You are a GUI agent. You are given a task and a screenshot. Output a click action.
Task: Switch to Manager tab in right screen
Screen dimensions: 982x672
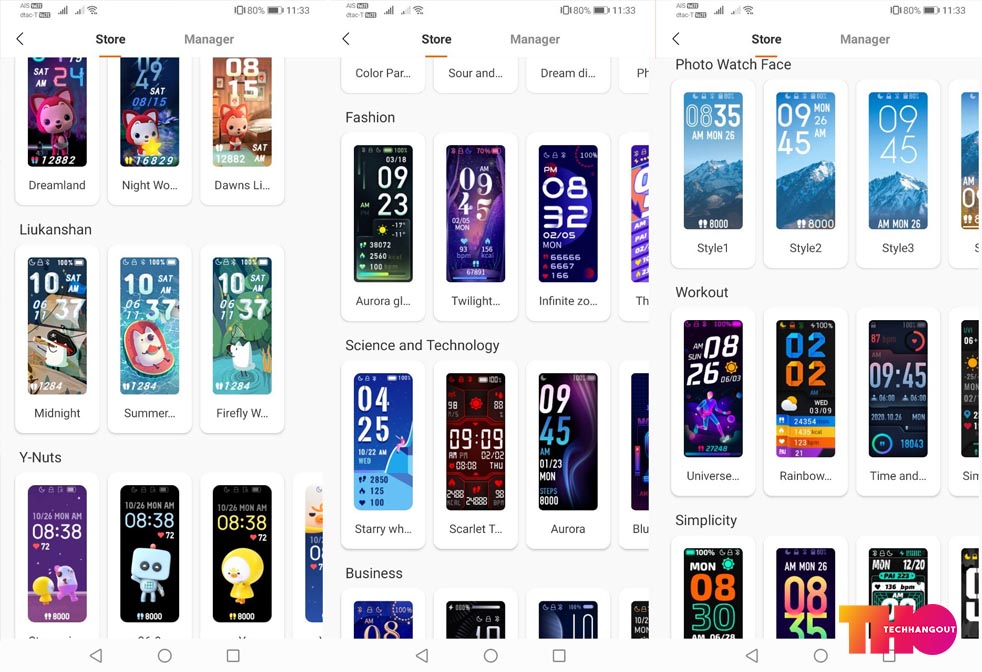click(x=865, y=39)
